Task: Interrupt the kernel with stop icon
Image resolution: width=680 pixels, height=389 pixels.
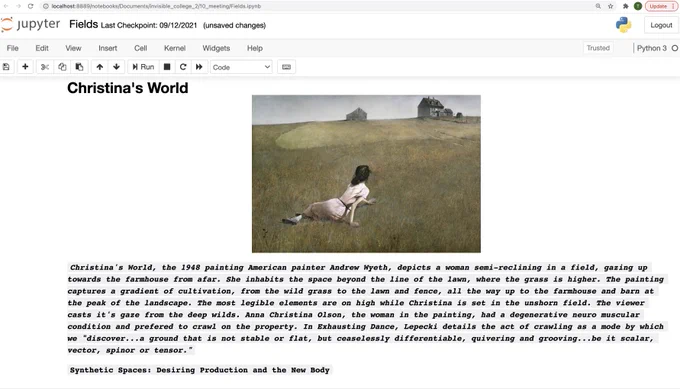Action: click(x=167, y=67)
